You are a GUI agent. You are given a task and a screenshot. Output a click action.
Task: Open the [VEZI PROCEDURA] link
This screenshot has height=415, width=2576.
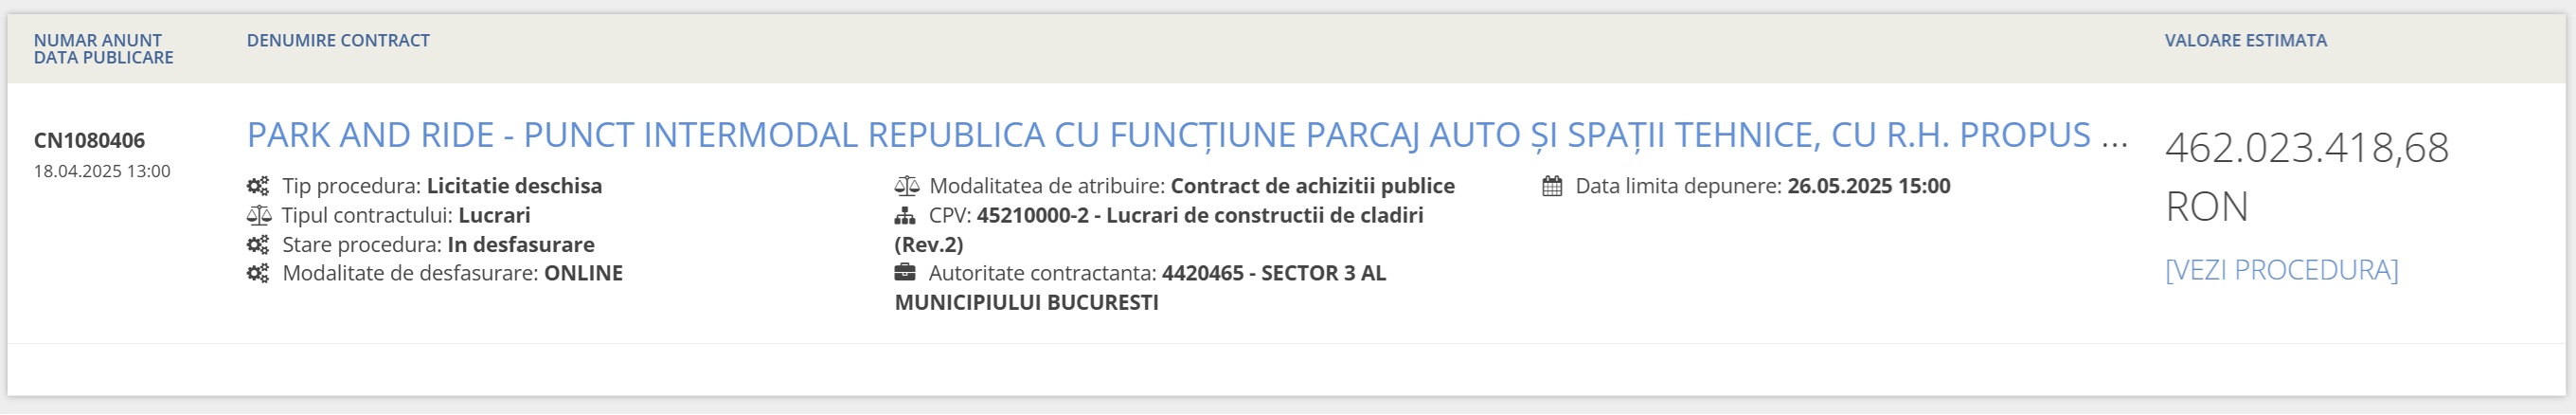click(x=2281, y=270)
